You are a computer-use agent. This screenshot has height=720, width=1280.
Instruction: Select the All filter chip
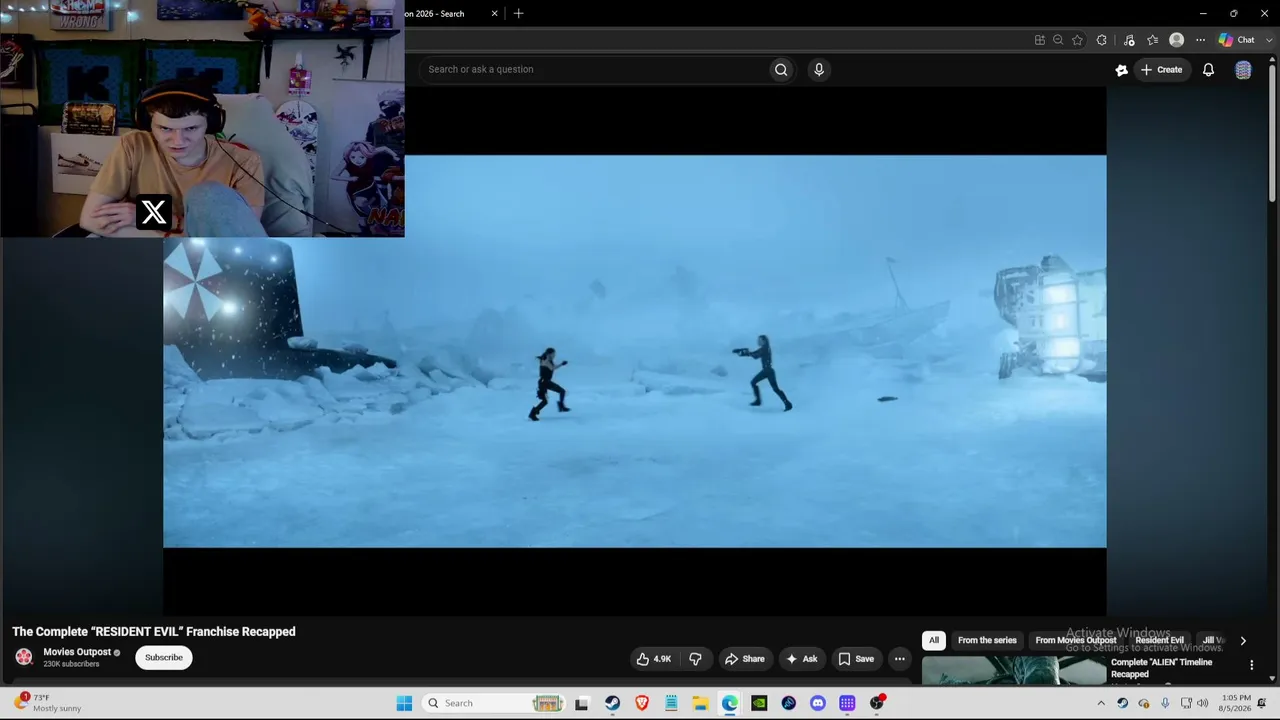[934, 640]
